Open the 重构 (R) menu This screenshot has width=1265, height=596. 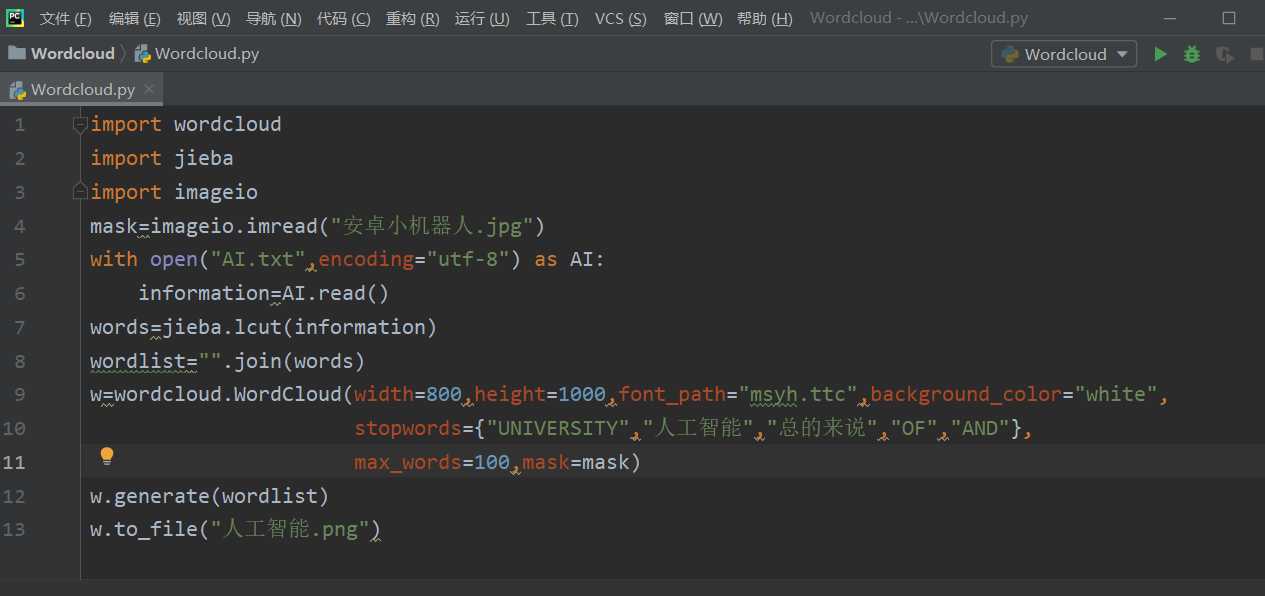click(412, 19)
